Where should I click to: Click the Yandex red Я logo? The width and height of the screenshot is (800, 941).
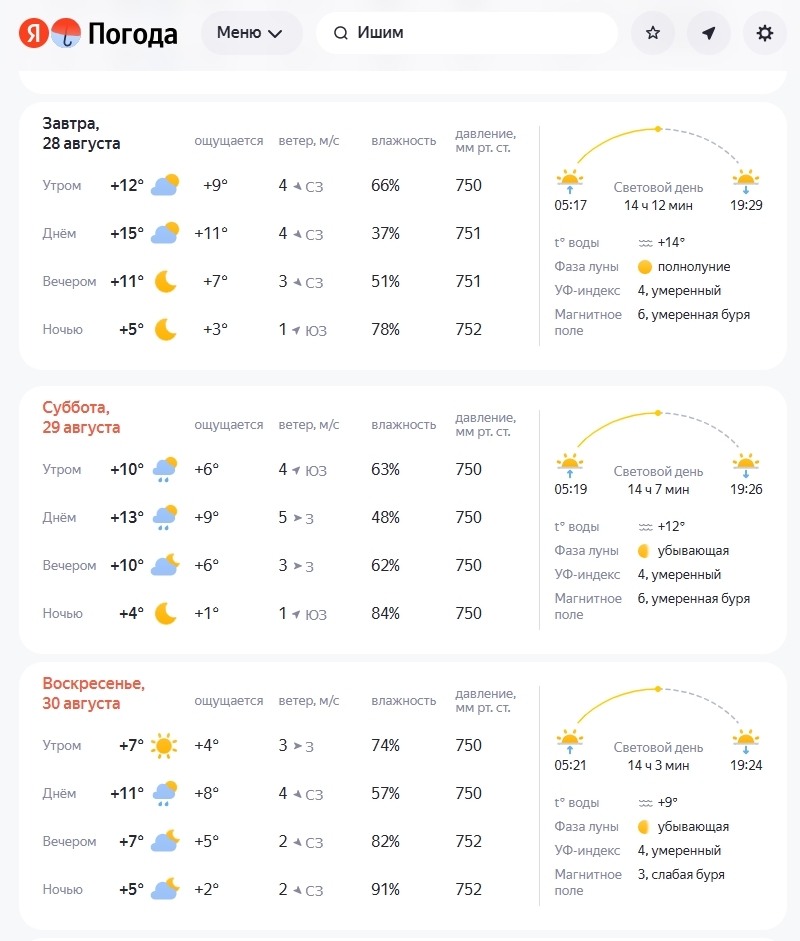click(x=34, y=33)
